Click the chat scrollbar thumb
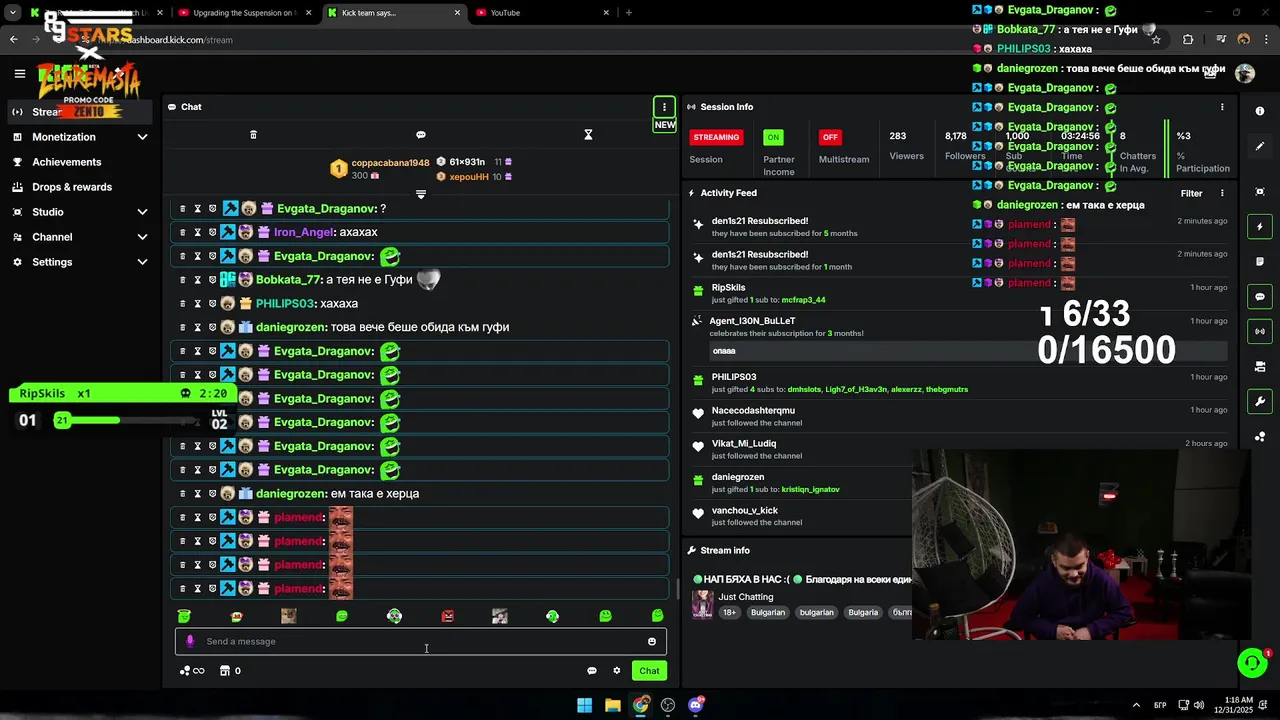Image resolution: width=1280 pixels, height=720 pixels. point(677,590)
